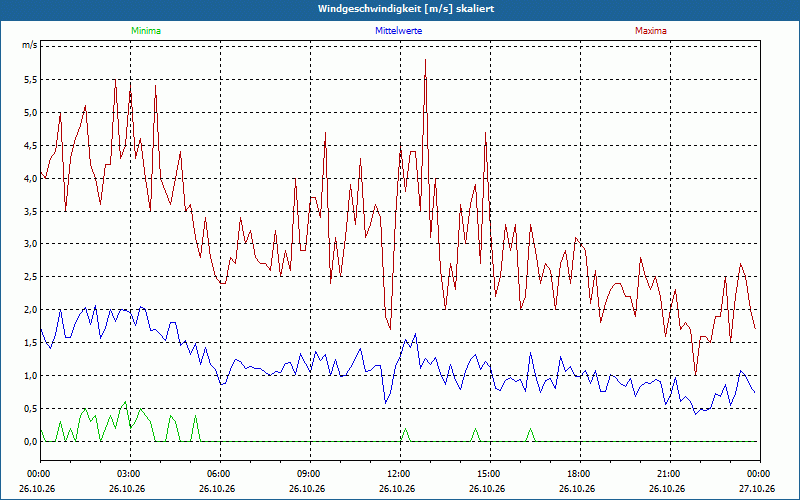Click the 2,5 y-axis value

coord(31,277)
